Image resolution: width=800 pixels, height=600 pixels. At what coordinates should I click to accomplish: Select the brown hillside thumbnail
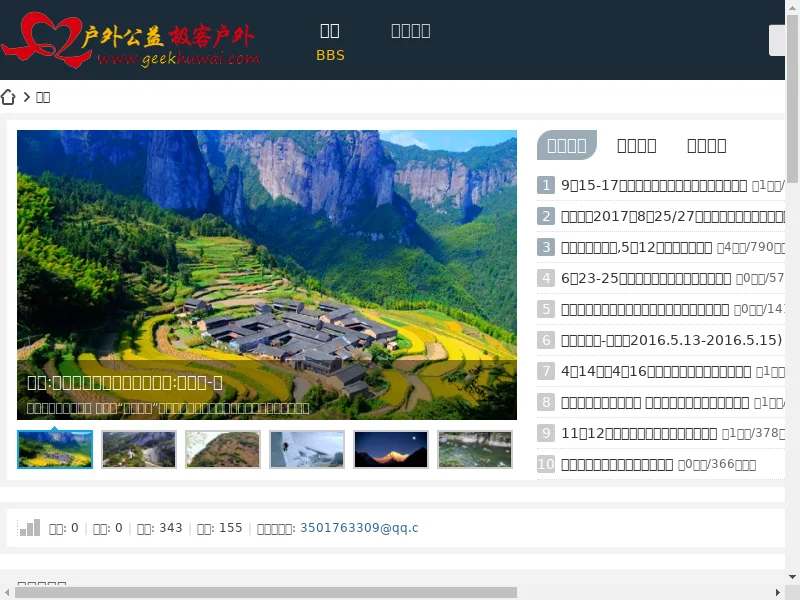pyautogui.click(x=223, y=449)
